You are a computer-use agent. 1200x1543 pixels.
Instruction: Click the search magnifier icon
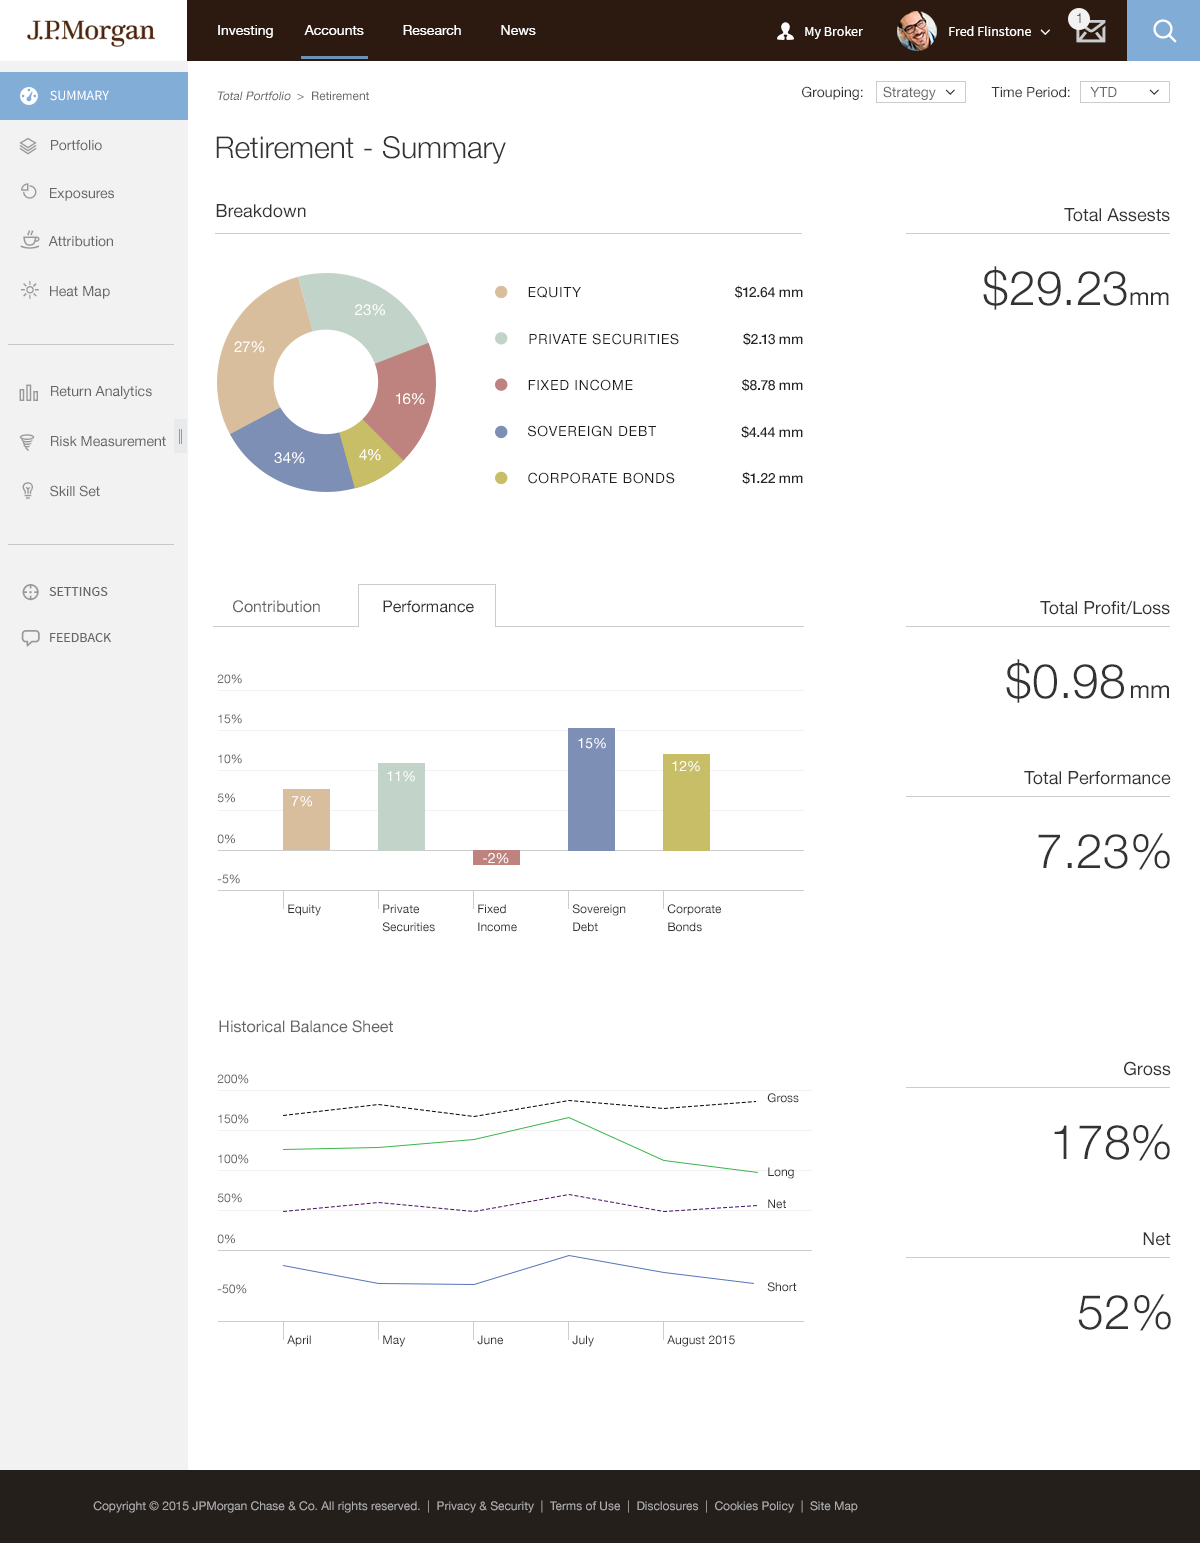(1164, 31)
